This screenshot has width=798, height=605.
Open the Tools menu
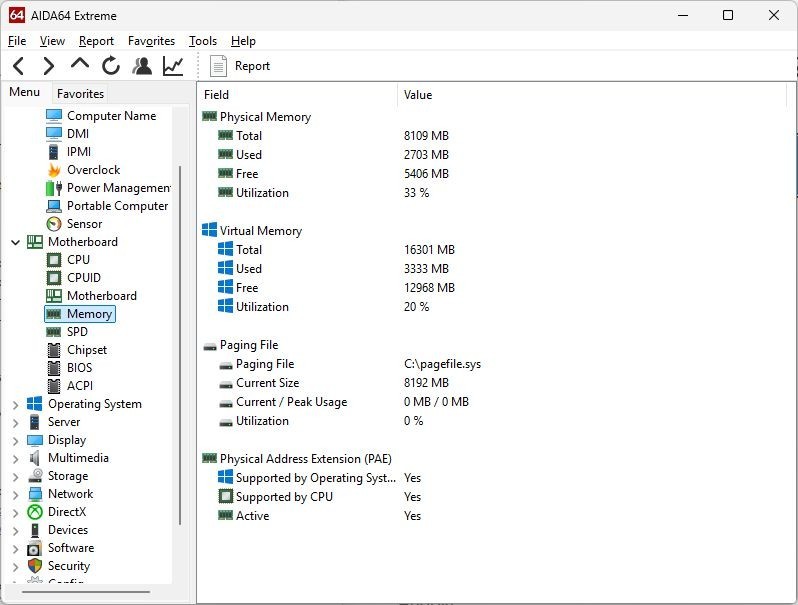[203, 41]
